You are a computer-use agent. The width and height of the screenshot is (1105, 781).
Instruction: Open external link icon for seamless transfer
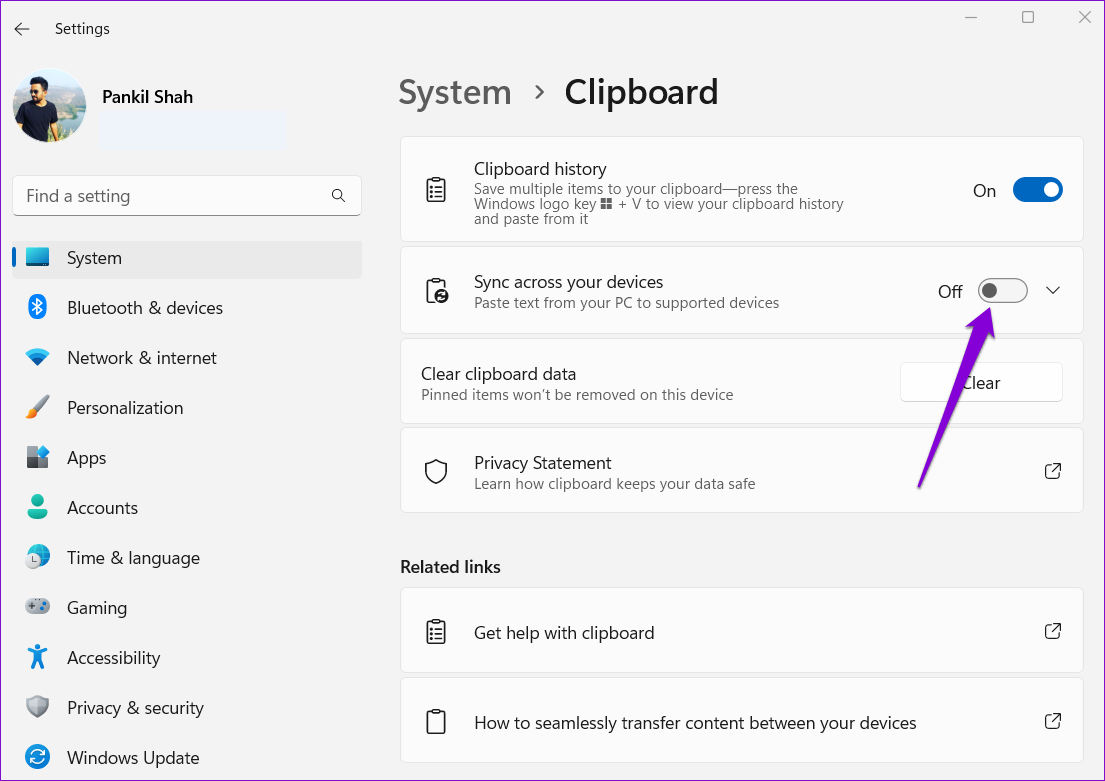tap(1053, 721)
